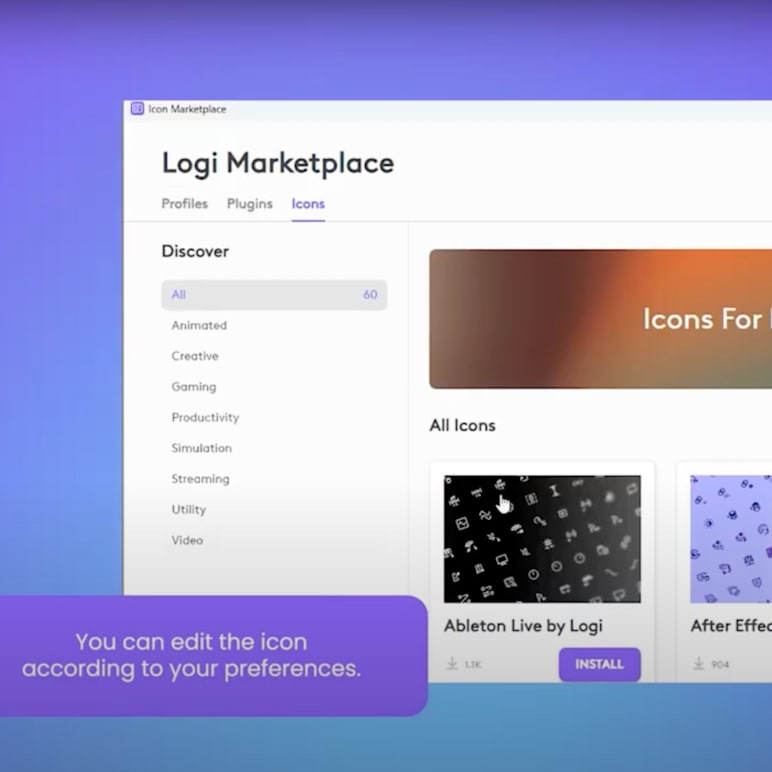Open the Simulation category
Image resolution: width=772 pixels, height=772 pixels.
tap(201, 448)
